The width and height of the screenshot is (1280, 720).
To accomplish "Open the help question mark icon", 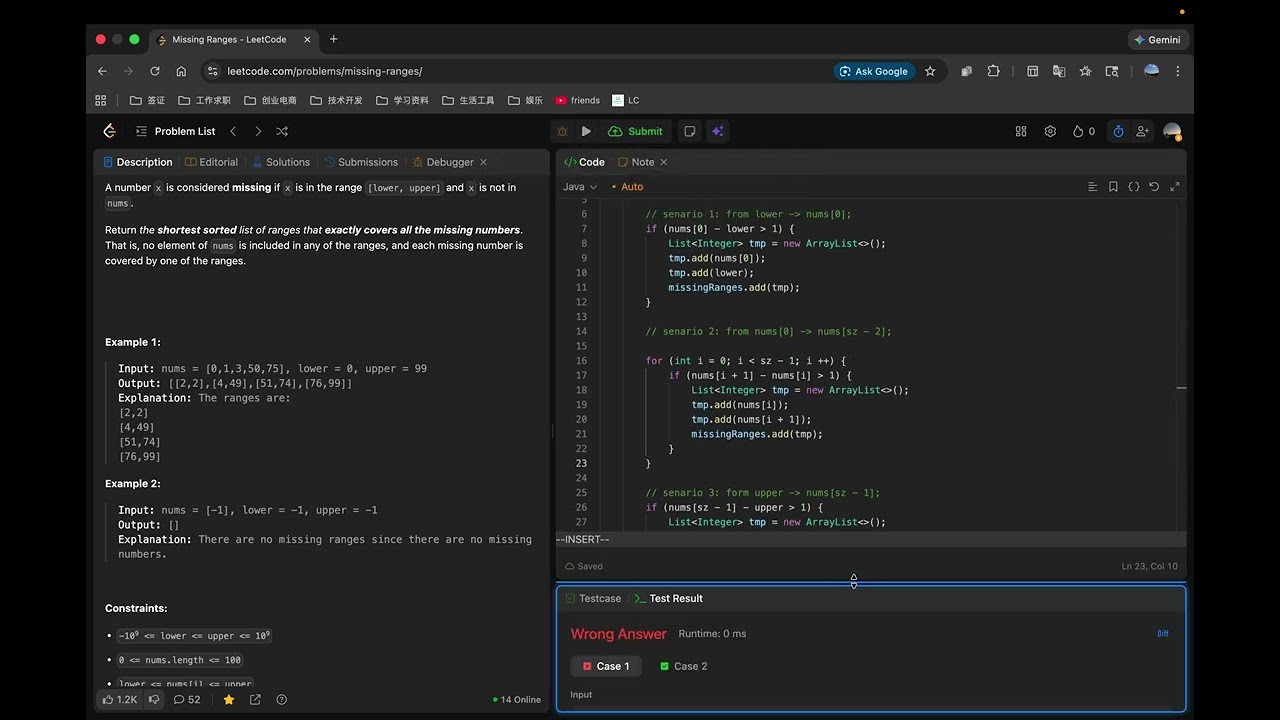I will pyautogui.click(x=281, y=700).
